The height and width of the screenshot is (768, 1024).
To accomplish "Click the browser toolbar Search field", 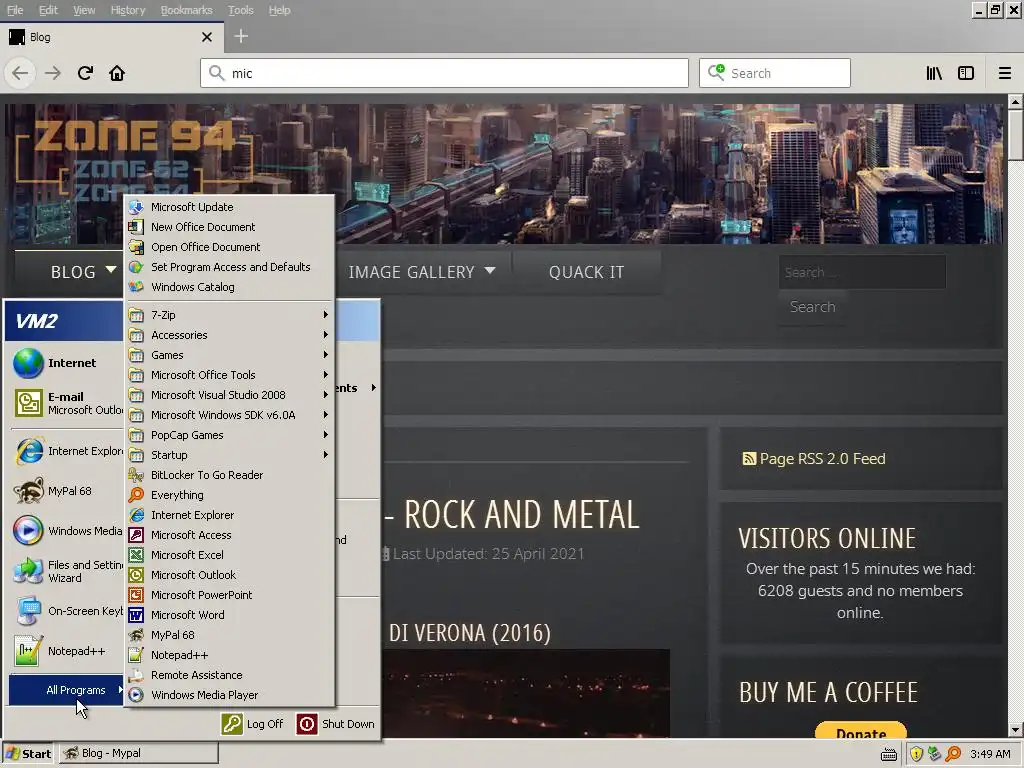I will 775,73.
